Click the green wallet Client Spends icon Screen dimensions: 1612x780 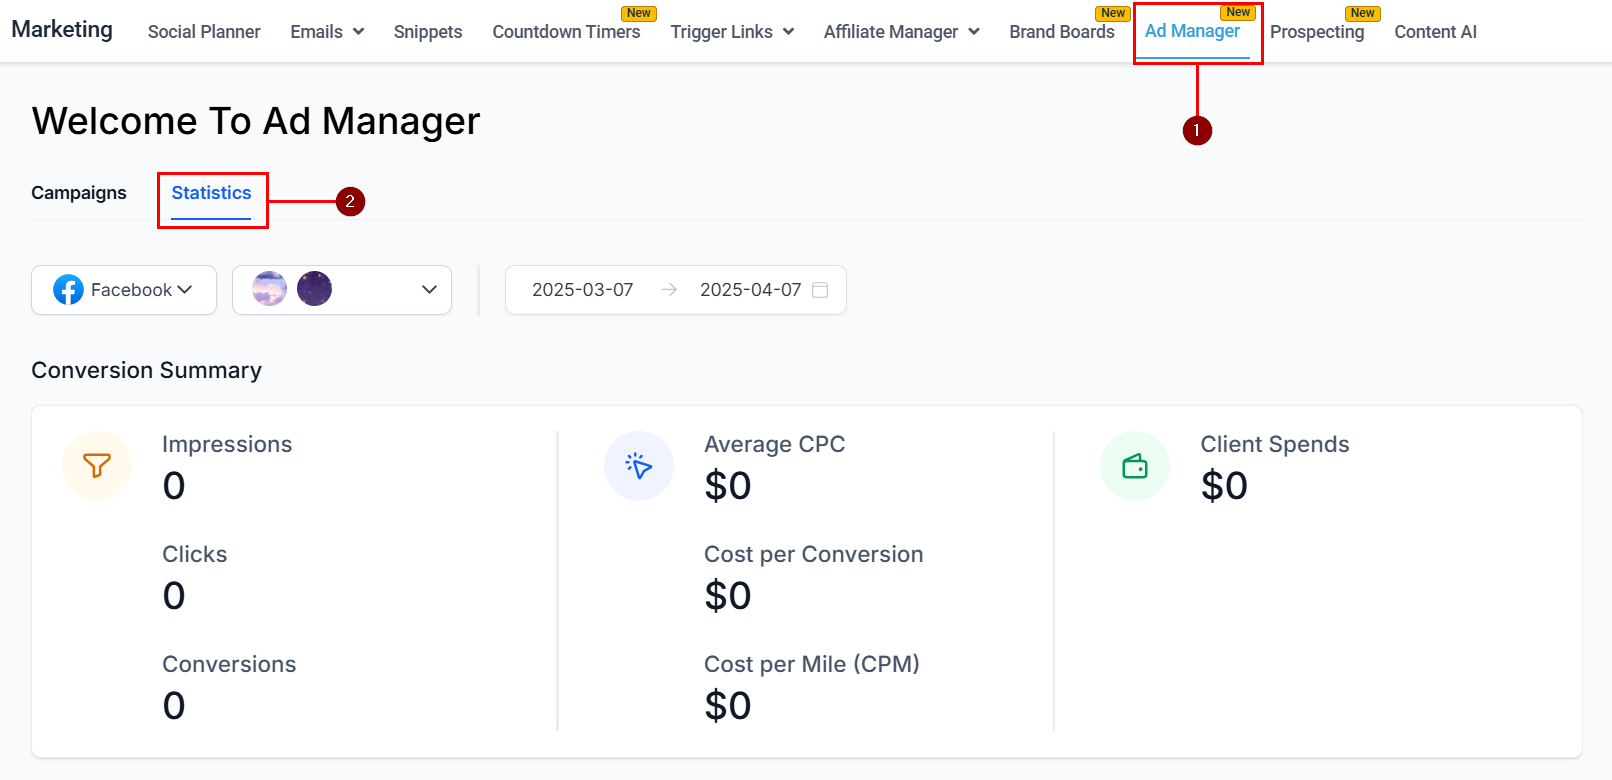pos(1135,466)
